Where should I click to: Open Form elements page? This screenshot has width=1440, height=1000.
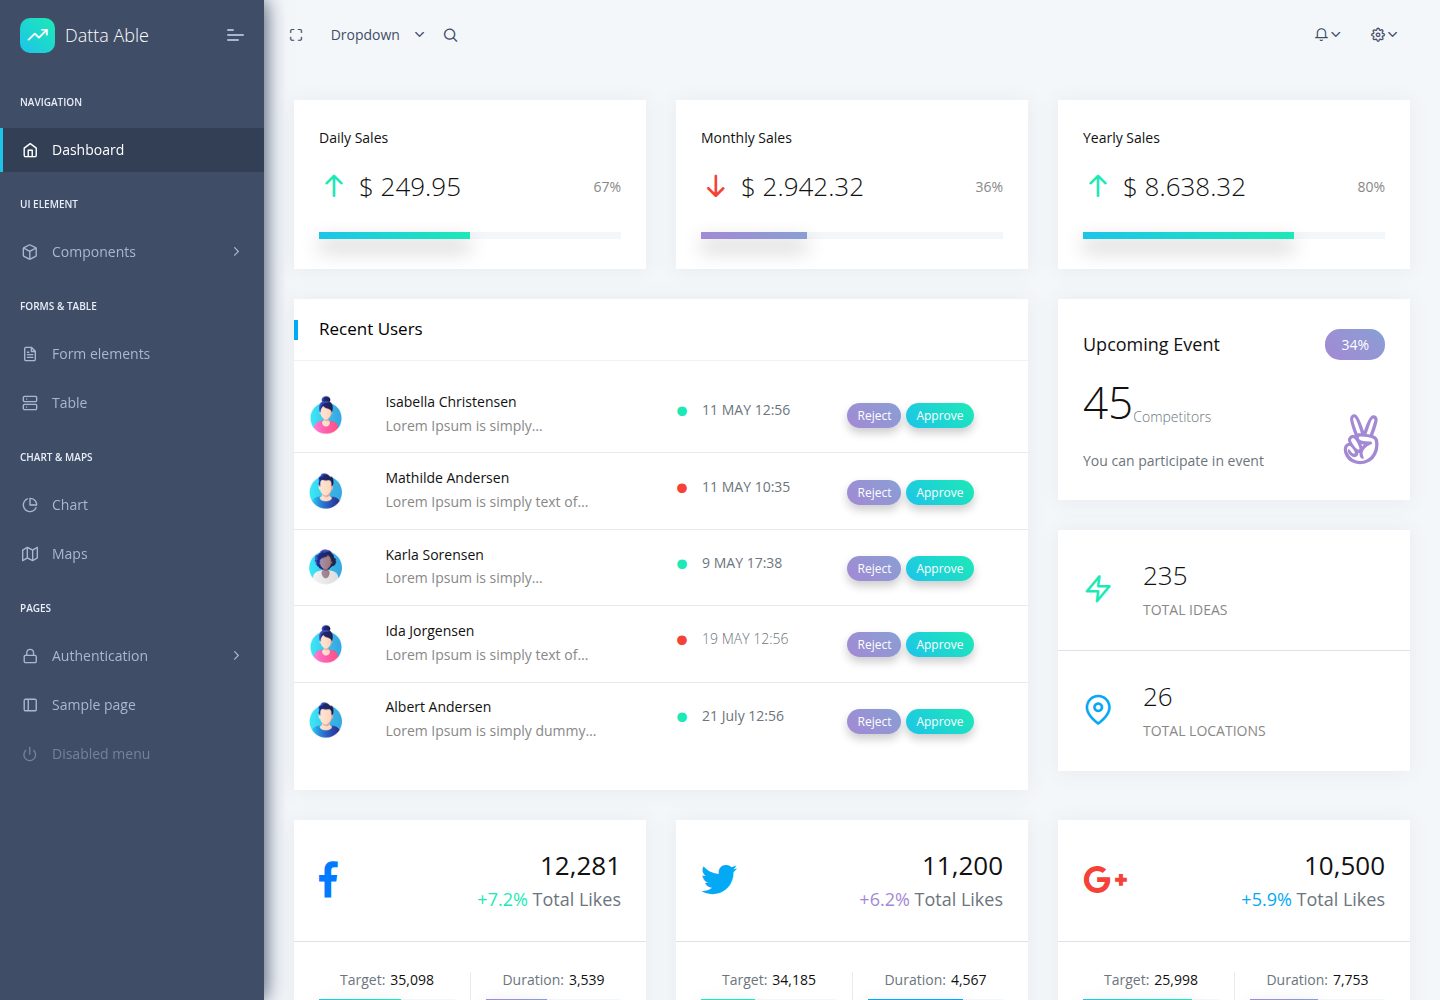pos(132,354)
